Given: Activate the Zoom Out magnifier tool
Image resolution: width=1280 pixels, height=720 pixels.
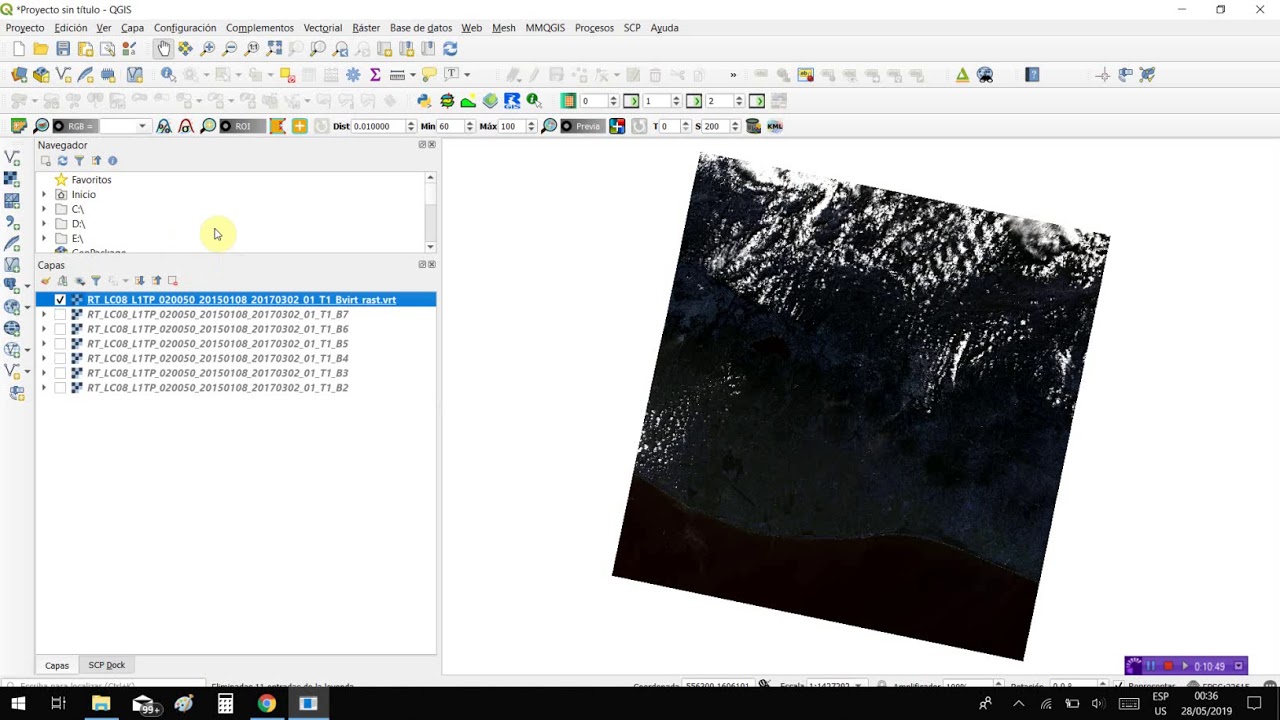Looking at the screenshot, I should 230,49.
